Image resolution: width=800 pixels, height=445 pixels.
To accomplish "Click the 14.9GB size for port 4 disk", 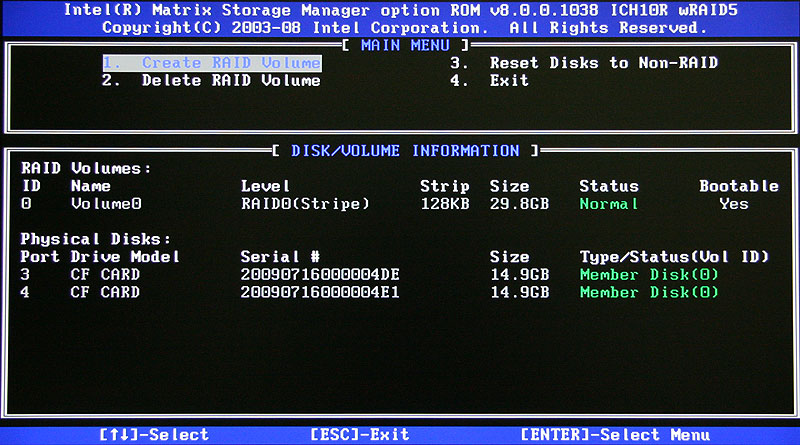I will pos(519,292).
